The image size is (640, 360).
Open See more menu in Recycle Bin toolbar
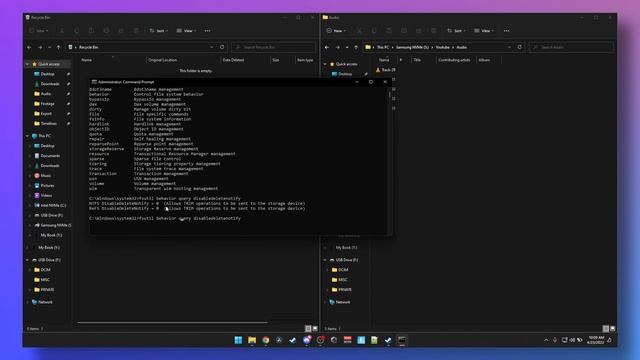pos(207,31)
